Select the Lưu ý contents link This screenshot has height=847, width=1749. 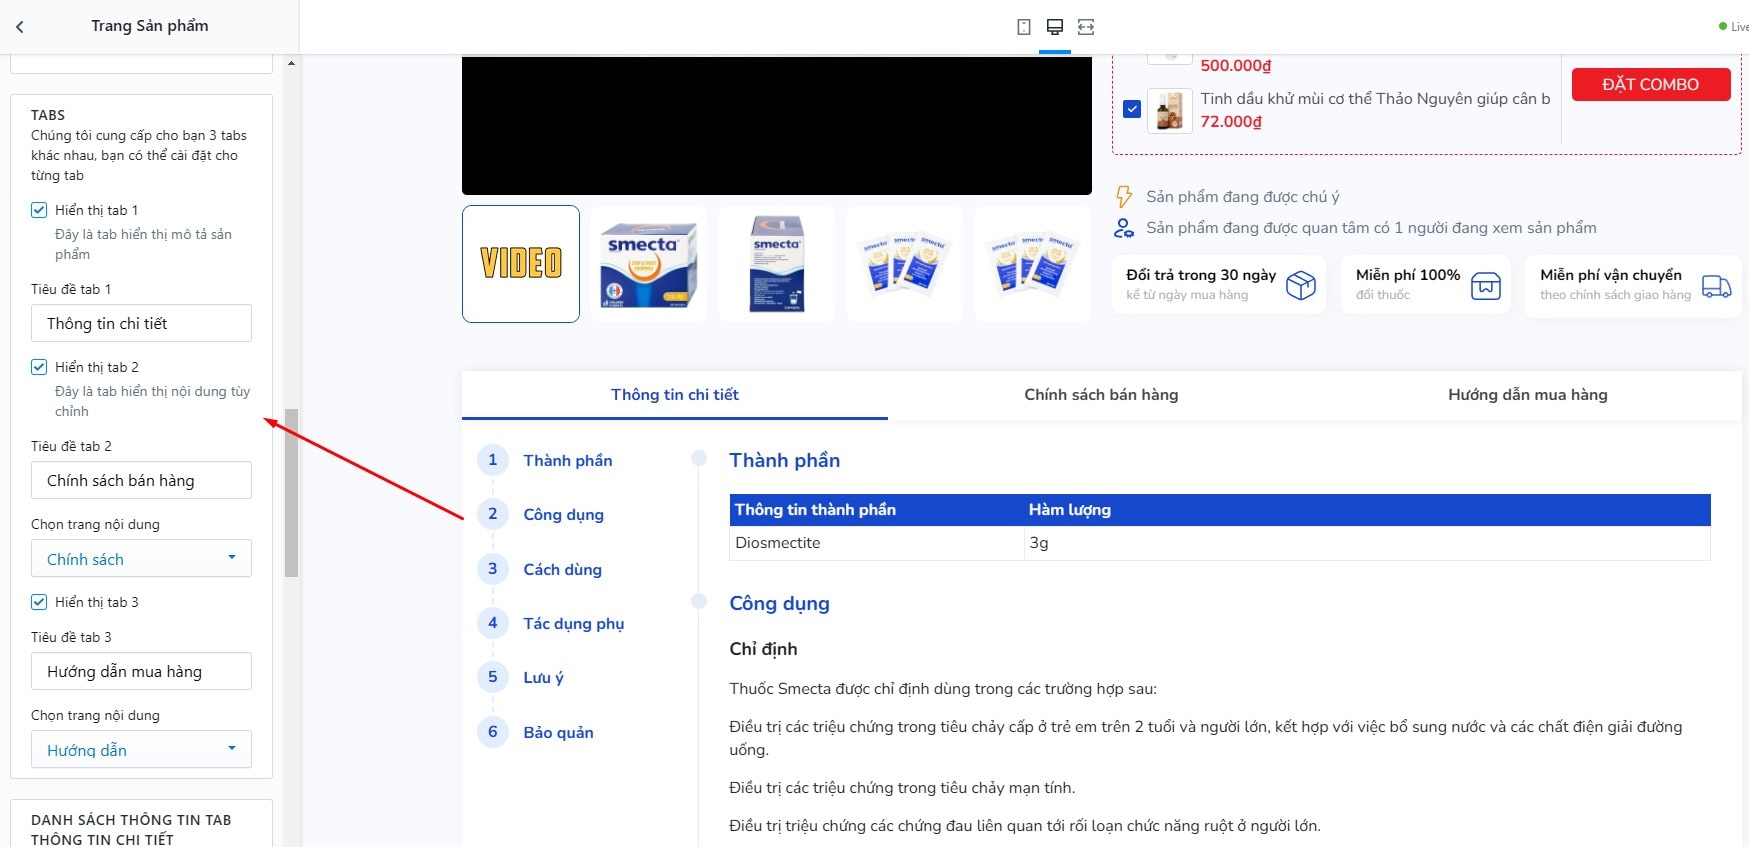(x=544, y=678)
